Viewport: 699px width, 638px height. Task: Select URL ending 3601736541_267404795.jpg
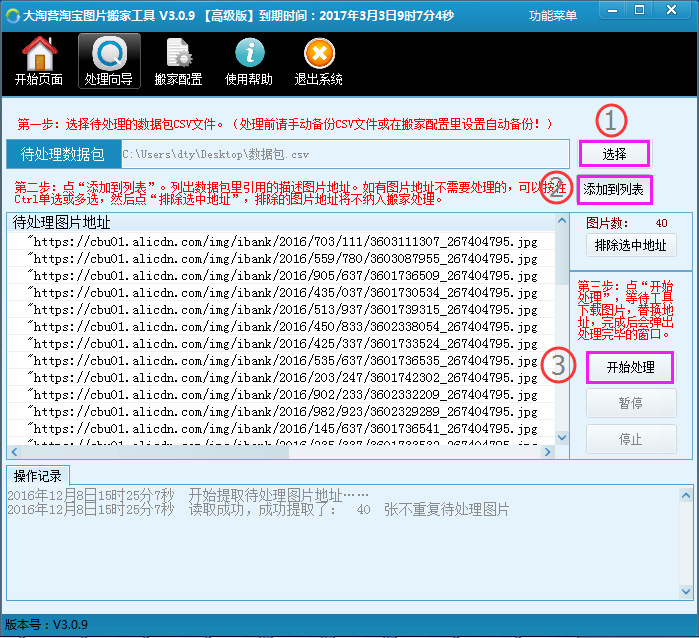(x=282, y=428)
